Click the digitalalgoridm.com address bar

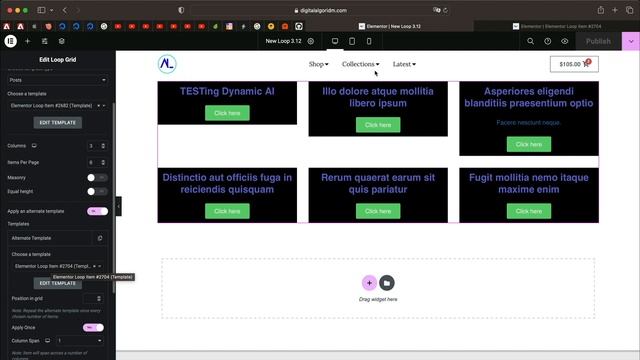pyautogui.click(x=320, y=11)
